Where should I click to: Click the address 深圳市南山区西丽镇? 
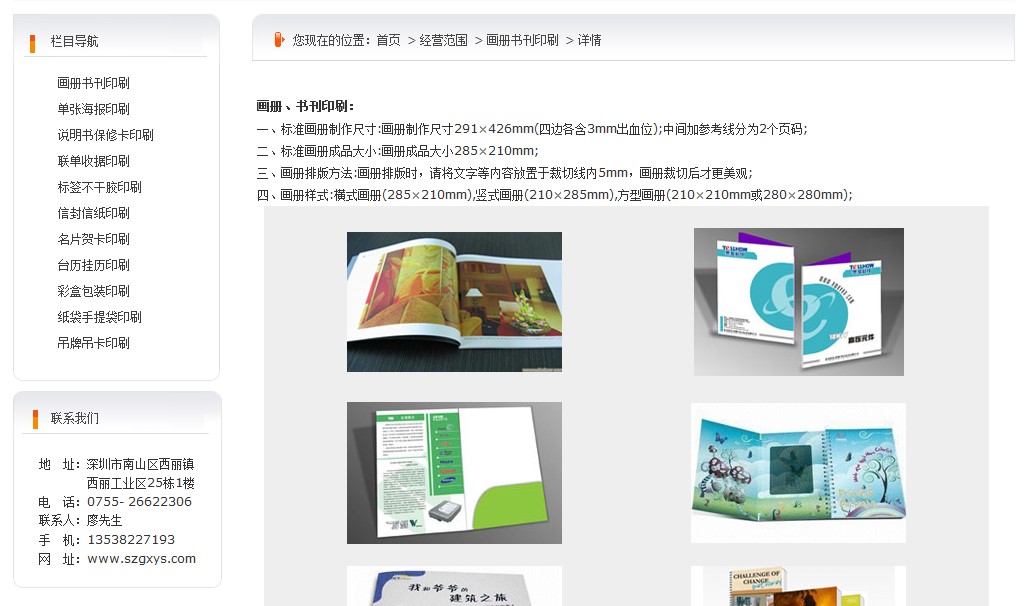140,464
